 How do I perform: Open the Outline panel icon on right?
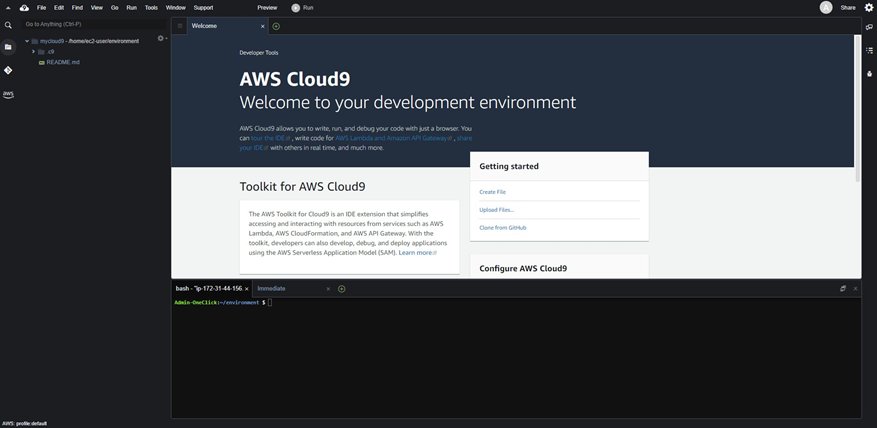pos(869,50)
